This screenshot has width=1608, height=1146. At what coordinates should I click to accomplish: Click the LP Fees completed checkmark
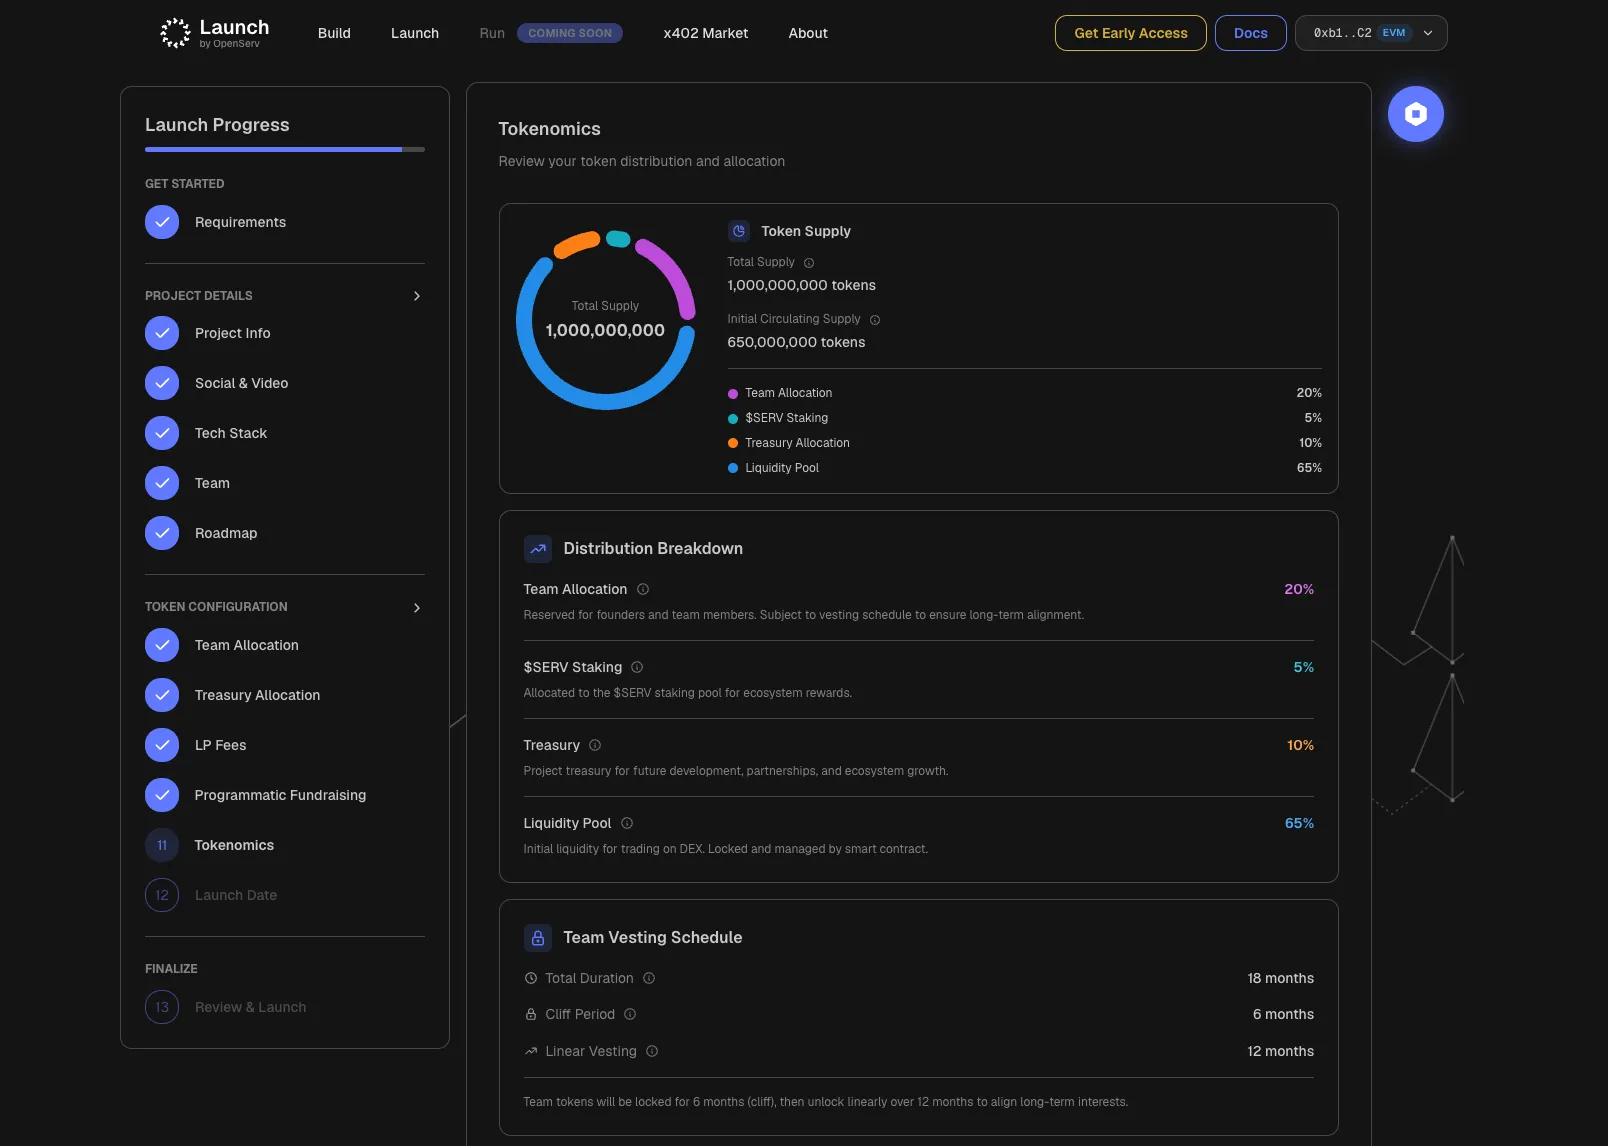click(x=162, y=745)
